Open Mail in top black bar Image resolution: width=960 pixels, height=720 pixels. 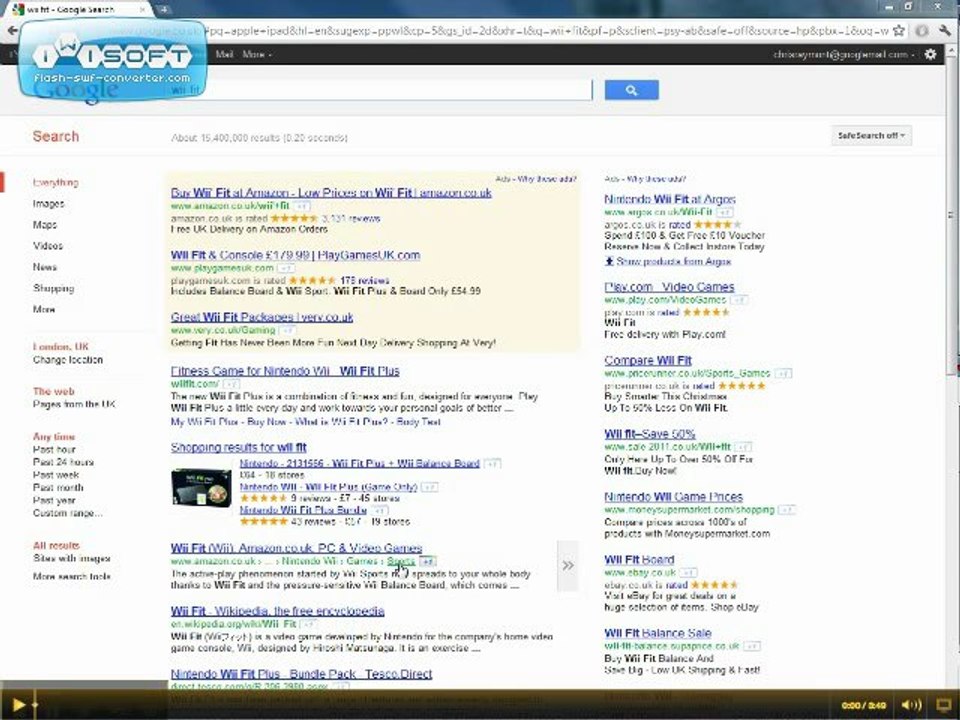pos(224,54)
